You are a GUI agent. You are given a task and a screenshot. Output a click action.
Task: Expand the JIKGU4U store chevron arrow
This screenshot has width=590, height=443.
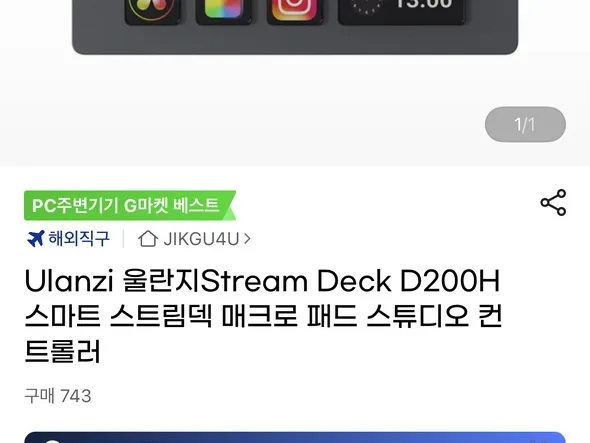(247, 239)
